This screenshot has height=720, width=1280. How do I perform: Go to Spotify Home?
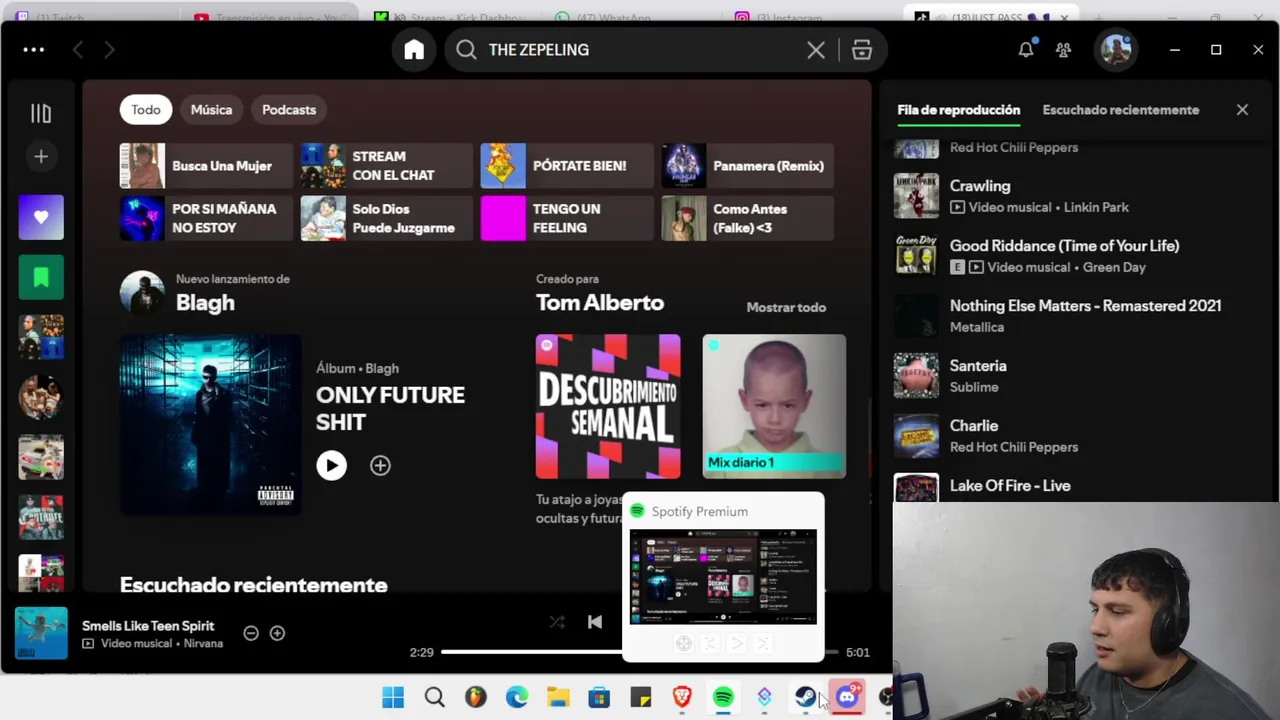[x=414, y=50]
